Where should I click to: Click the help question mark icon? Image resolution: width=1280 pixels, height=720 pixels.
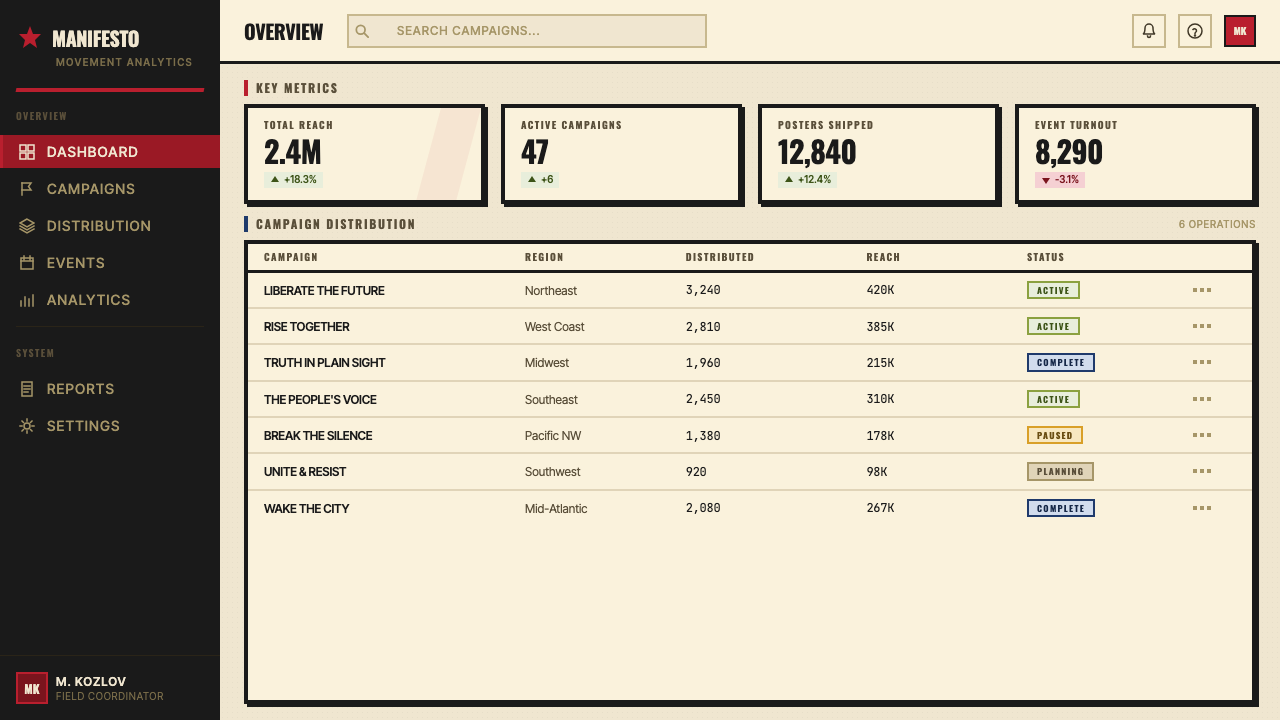1195,31
